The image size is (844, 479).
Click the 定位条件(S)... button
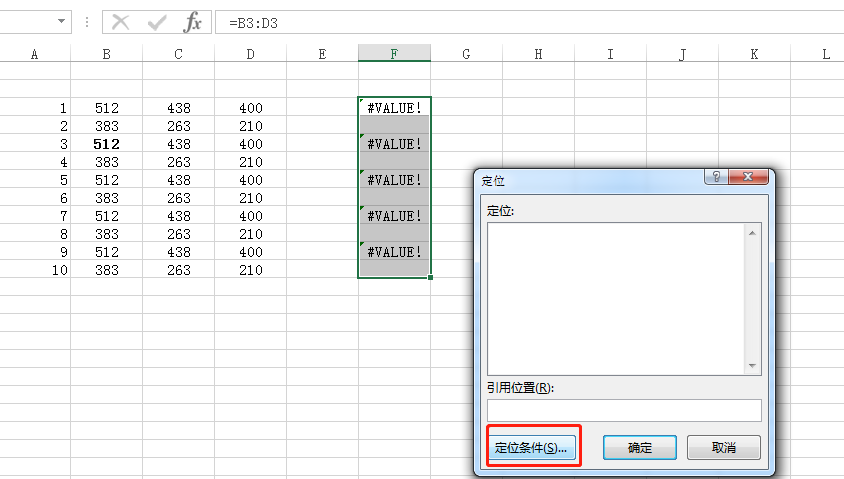coord(531,447)
